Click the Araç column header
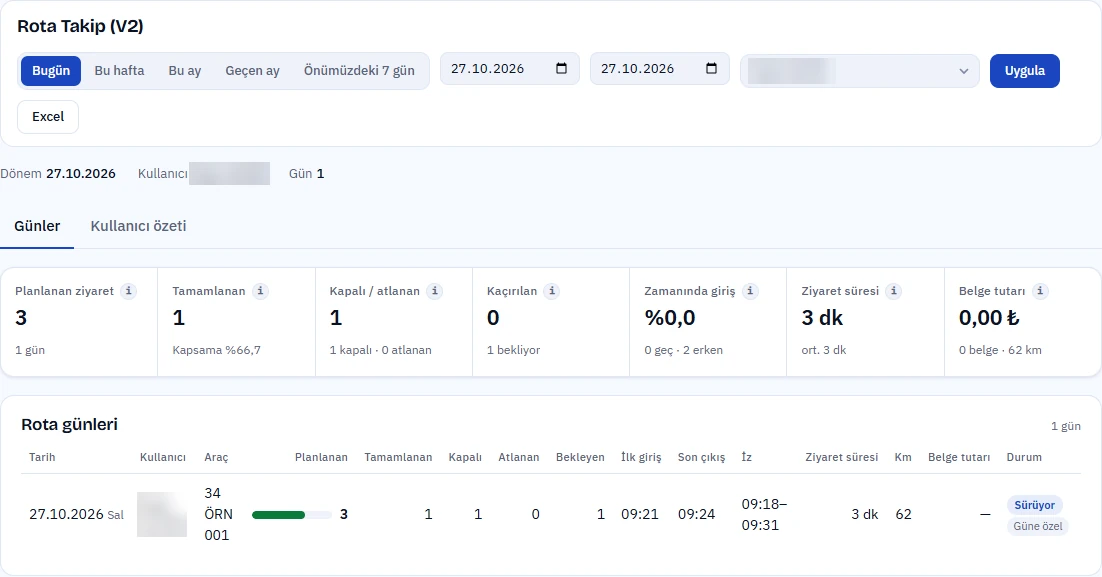 216,458
